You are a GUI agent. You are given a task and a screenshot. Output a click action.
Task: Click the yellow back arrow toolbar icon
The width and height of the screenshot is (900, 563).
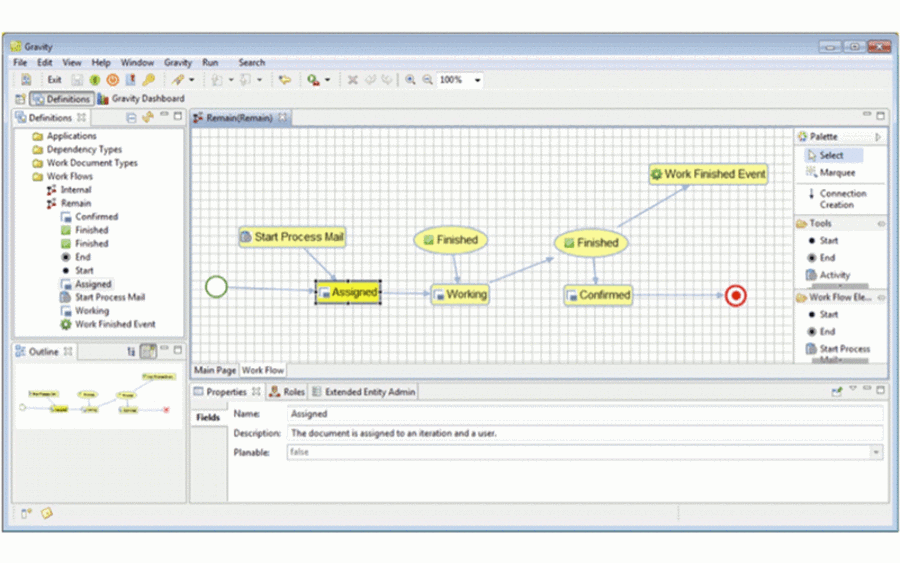pyautogui.click(x=285, y=80)
